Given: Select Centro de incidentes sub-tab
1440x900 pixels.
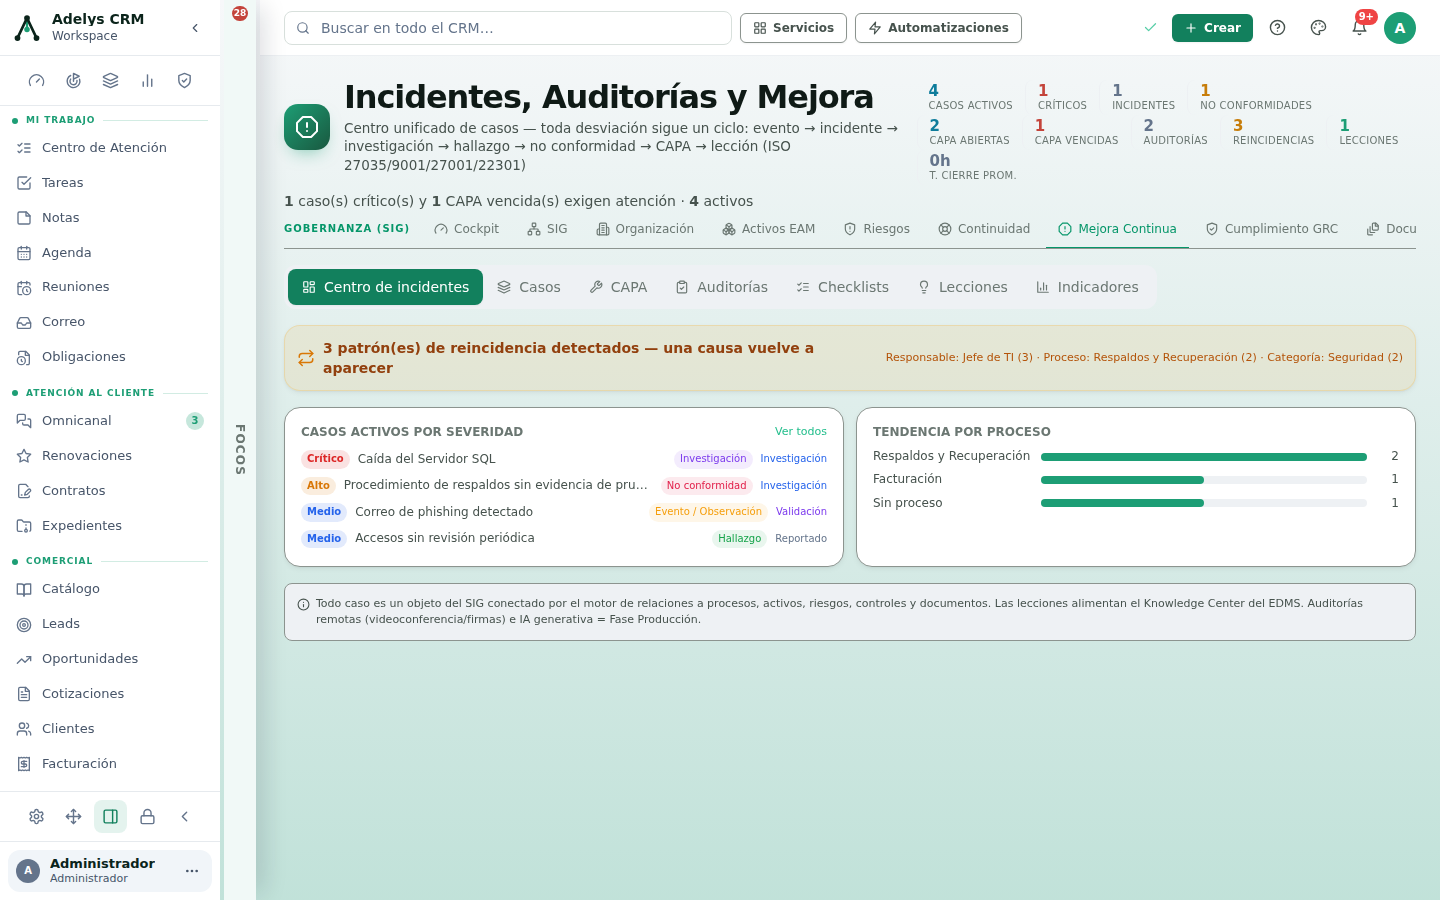Looking at the screenshot, I should 385,287.
